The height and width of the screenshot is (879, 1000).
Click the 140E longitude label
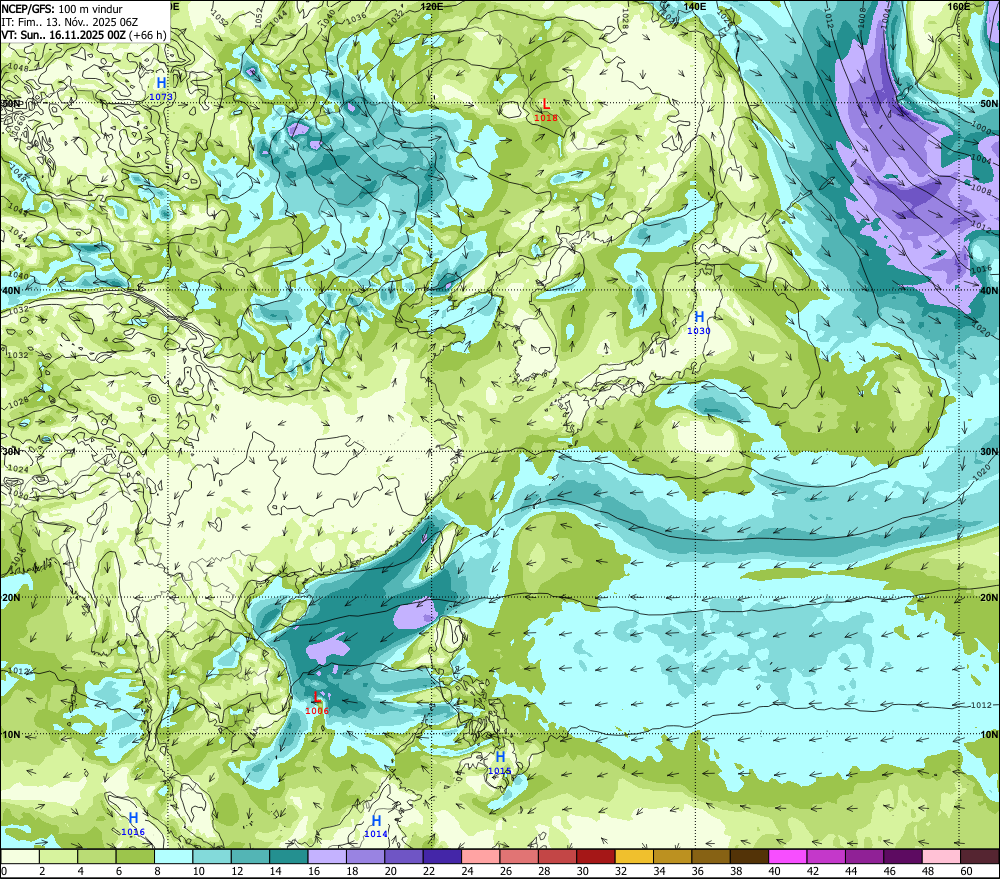click(x=695, y=6)
